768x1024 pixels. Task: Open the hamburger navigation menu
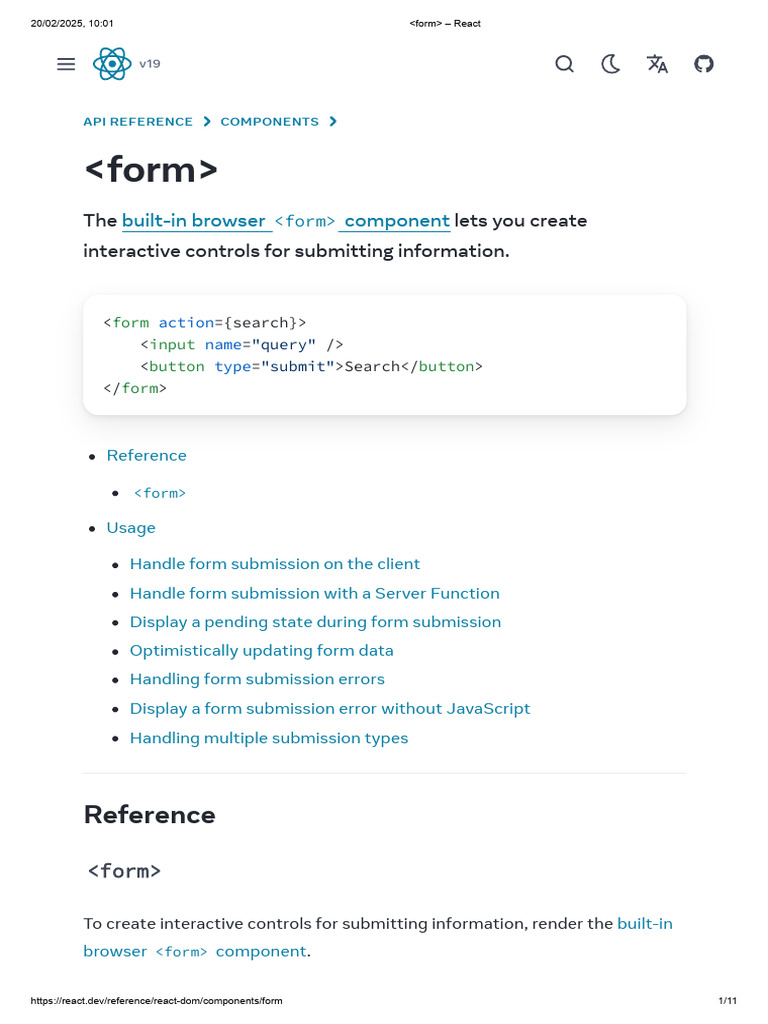(66, 64)
